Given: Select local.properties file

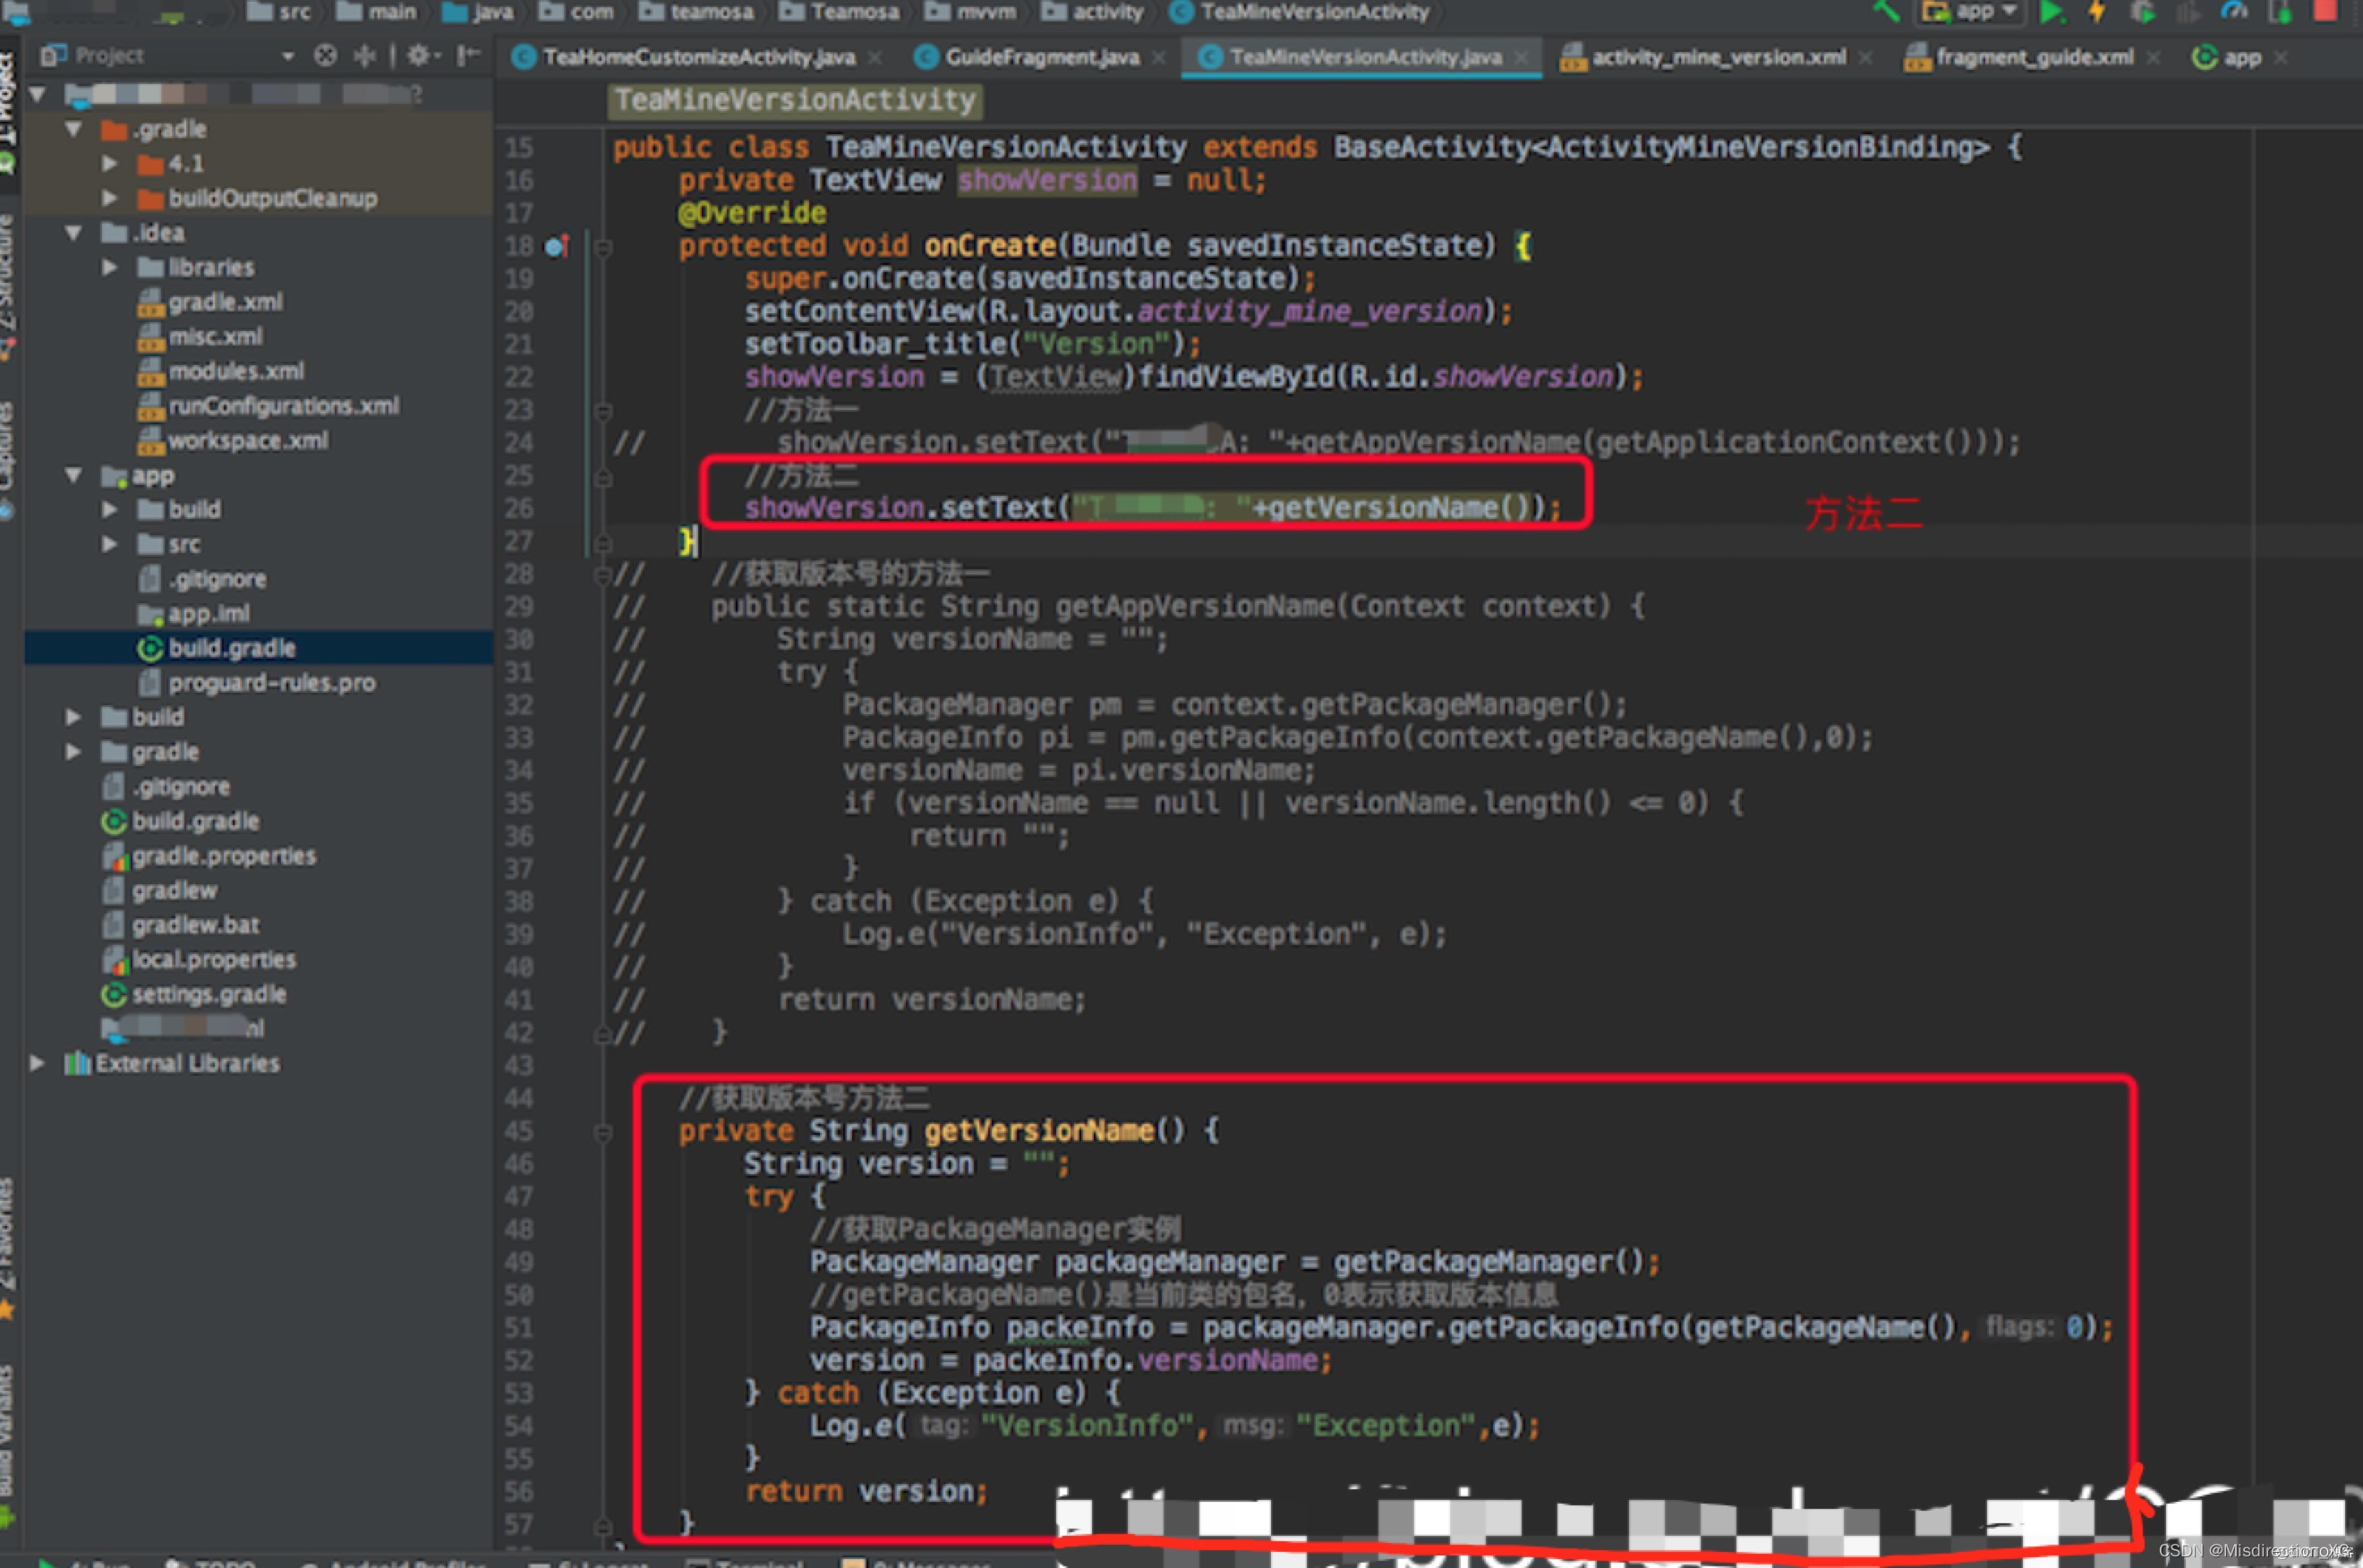Looking at the screenshot, I should [213, 960].
